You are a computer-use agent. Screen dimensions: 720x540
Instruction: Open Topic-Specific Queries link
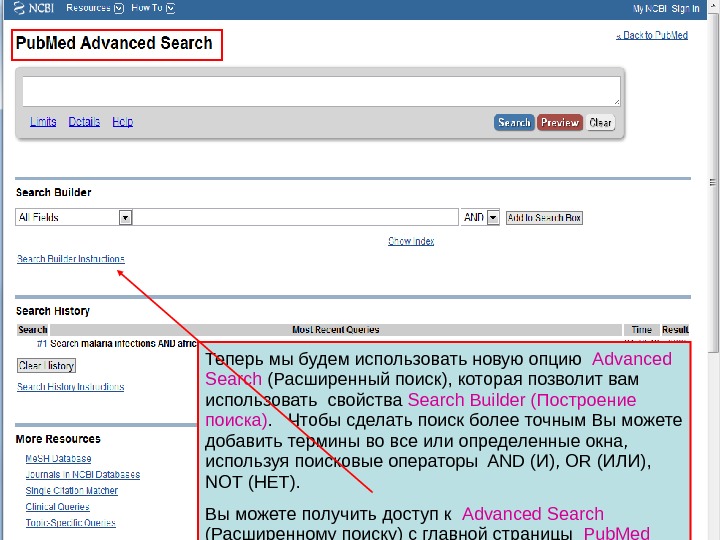click(x=70, y=523)
